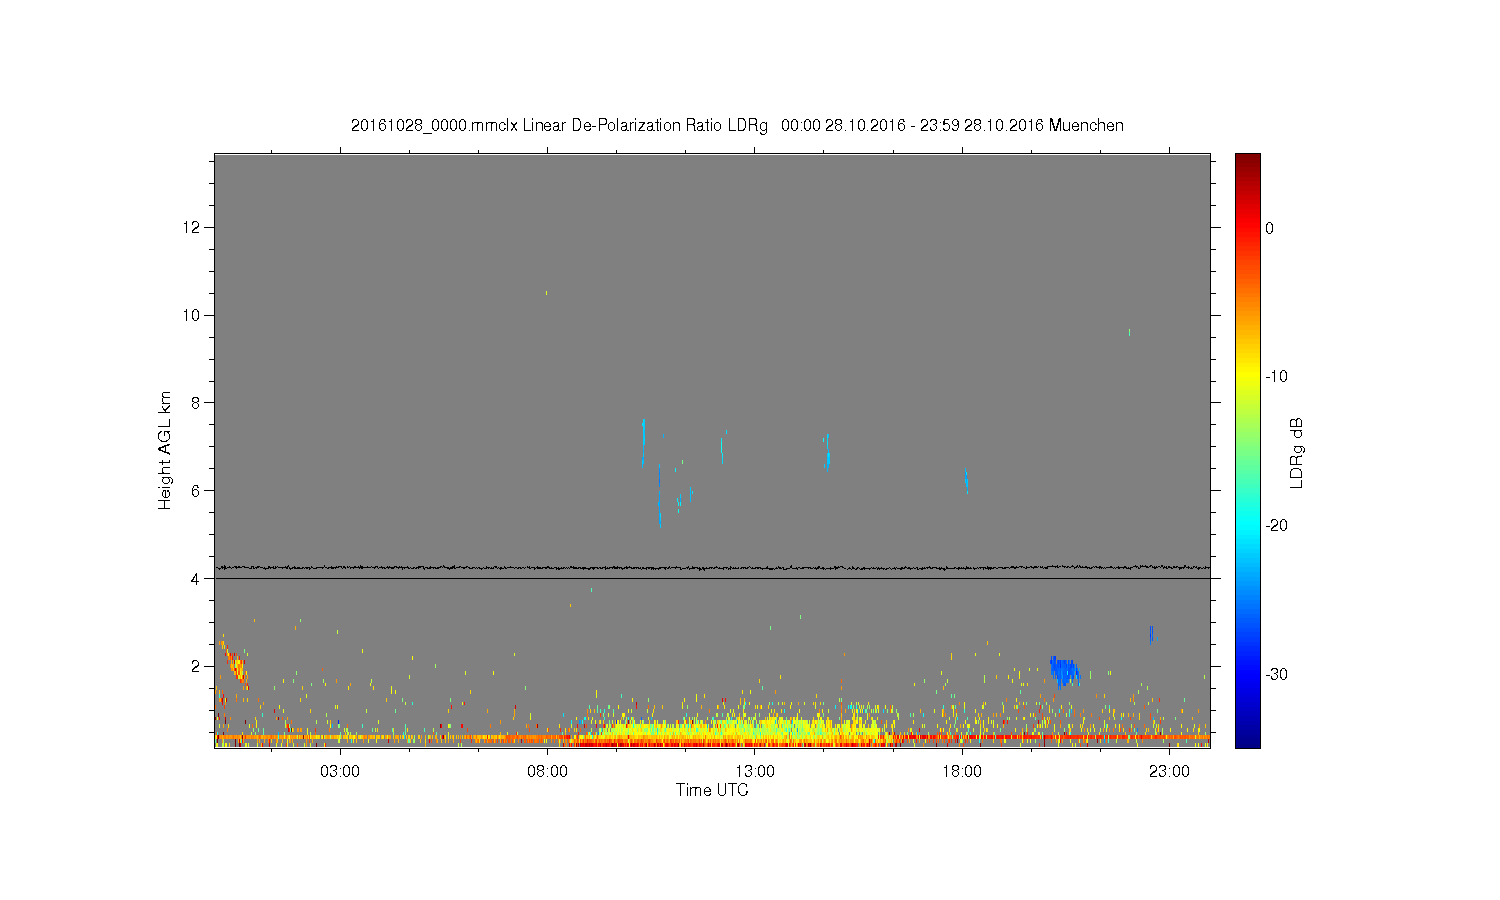Click the height tick label 6
The image size is (1500, 900).
pos(196,491)
